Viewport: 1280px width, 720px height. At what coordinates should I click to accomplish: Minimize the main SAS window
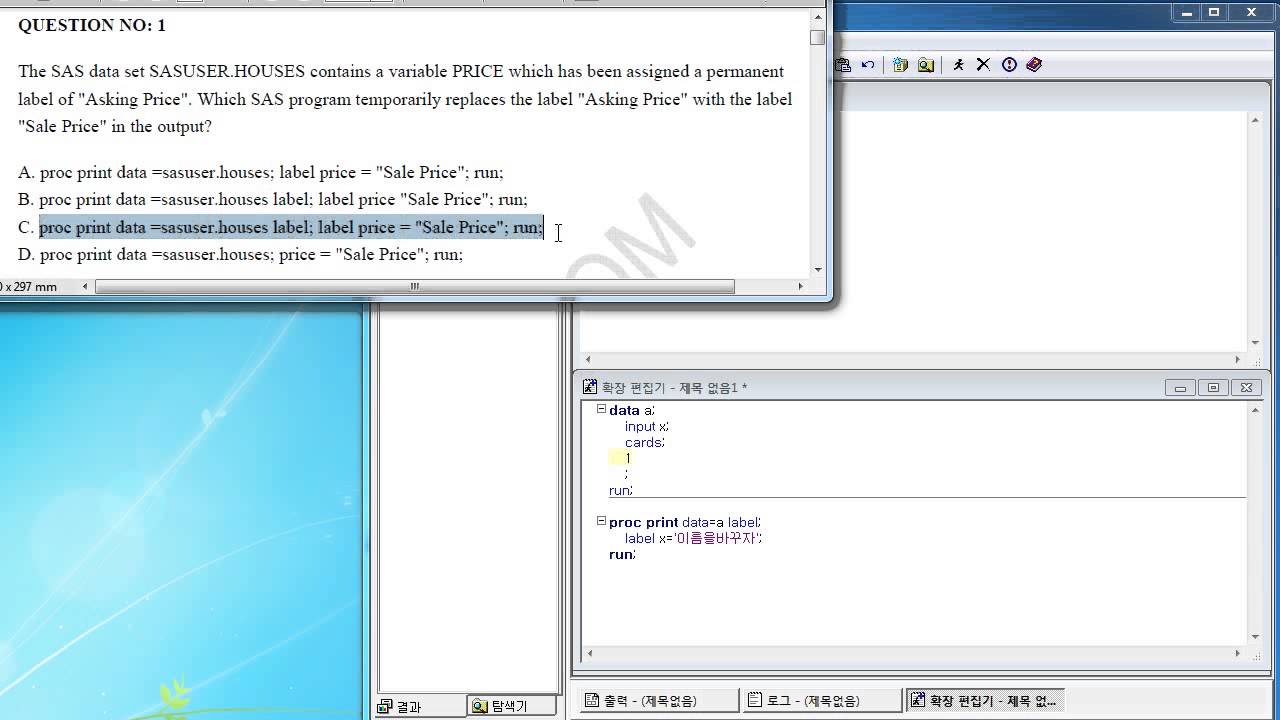(1186, 12)
